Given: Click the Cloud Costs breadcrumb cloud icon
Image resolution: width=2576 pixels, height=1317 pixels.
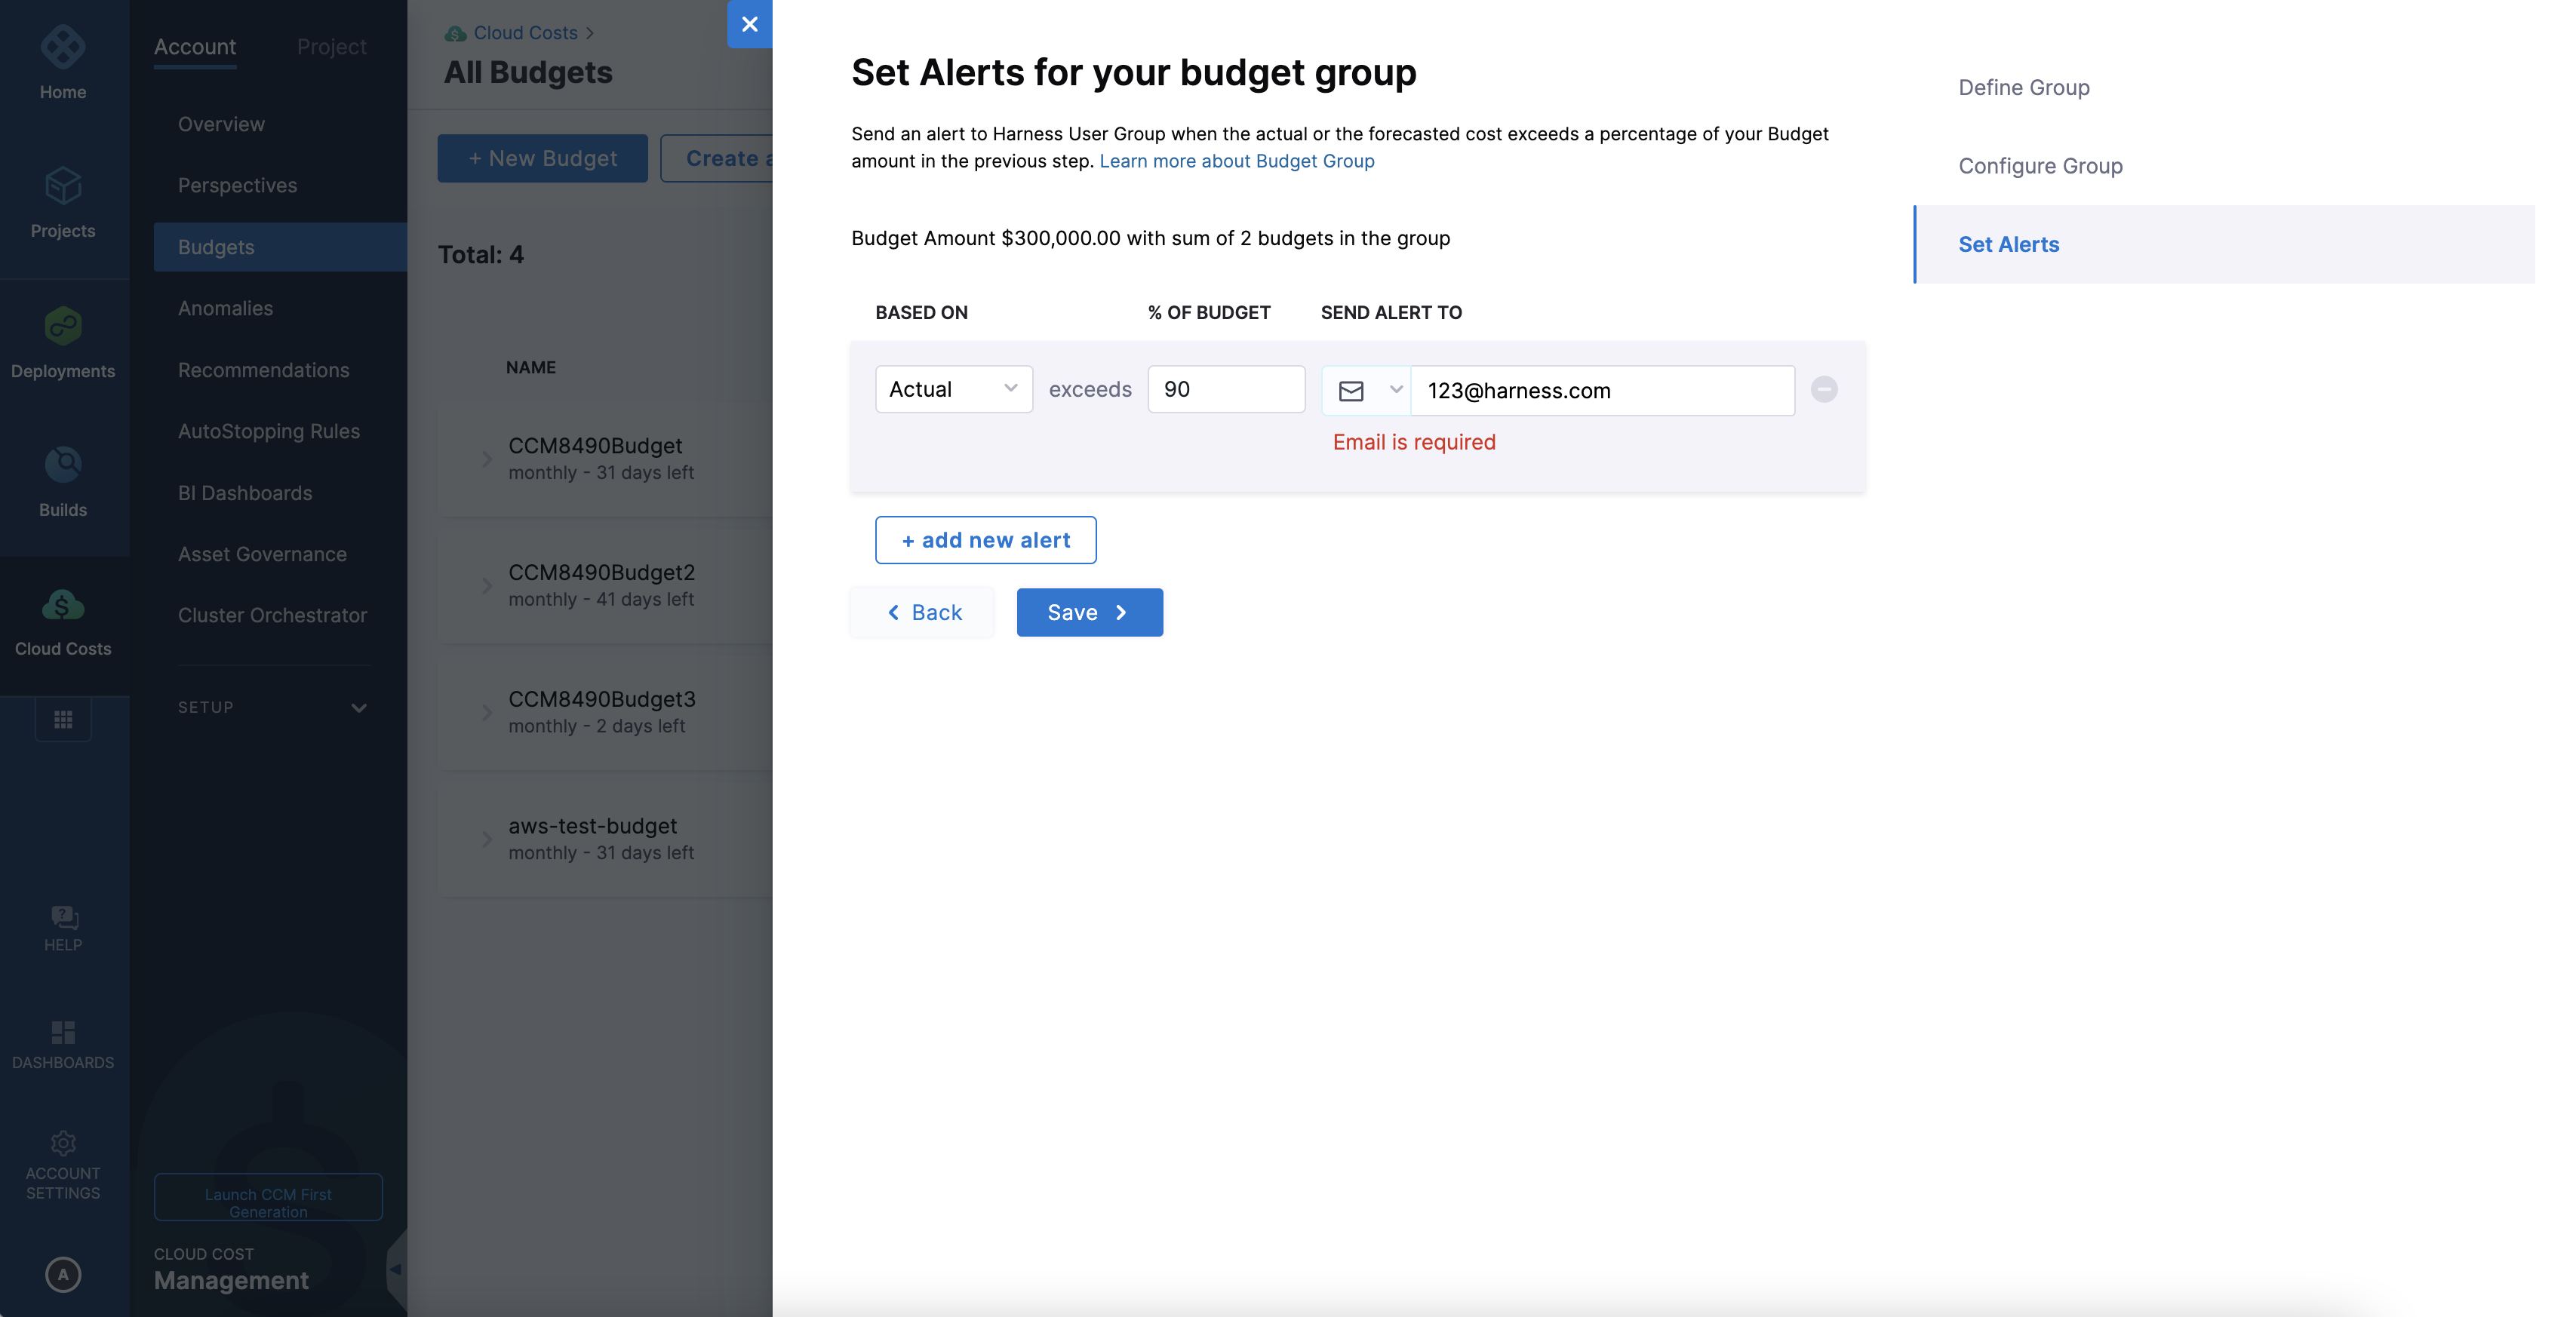Looking at the screenshot, I should point(456,34).
